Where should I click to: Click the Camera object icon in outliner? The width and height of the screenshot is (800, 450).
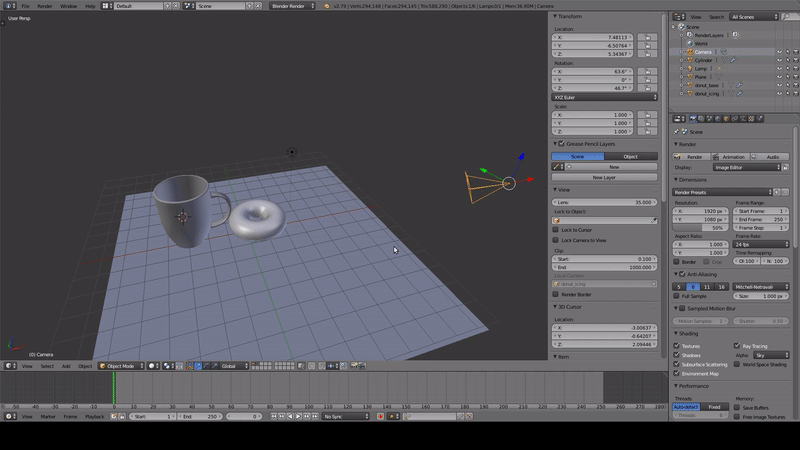tap(688, 51)
